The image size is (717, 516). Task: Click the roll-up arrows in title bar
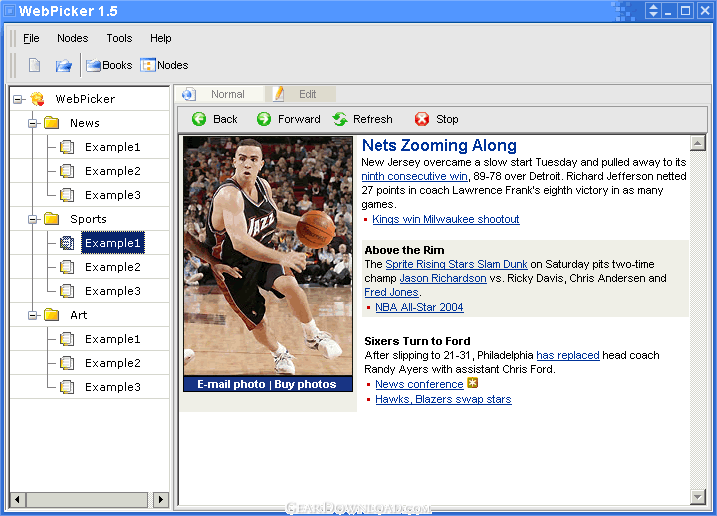[x=653, y=11]
